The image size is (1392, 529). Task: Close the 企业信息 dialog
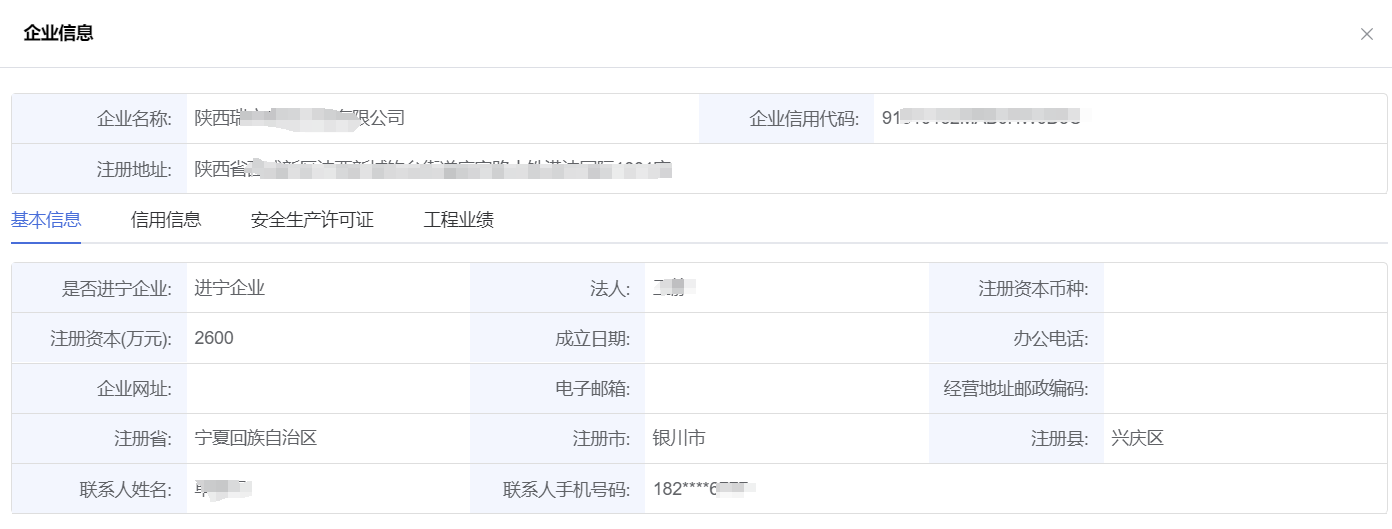click(x=1366, y=34)
